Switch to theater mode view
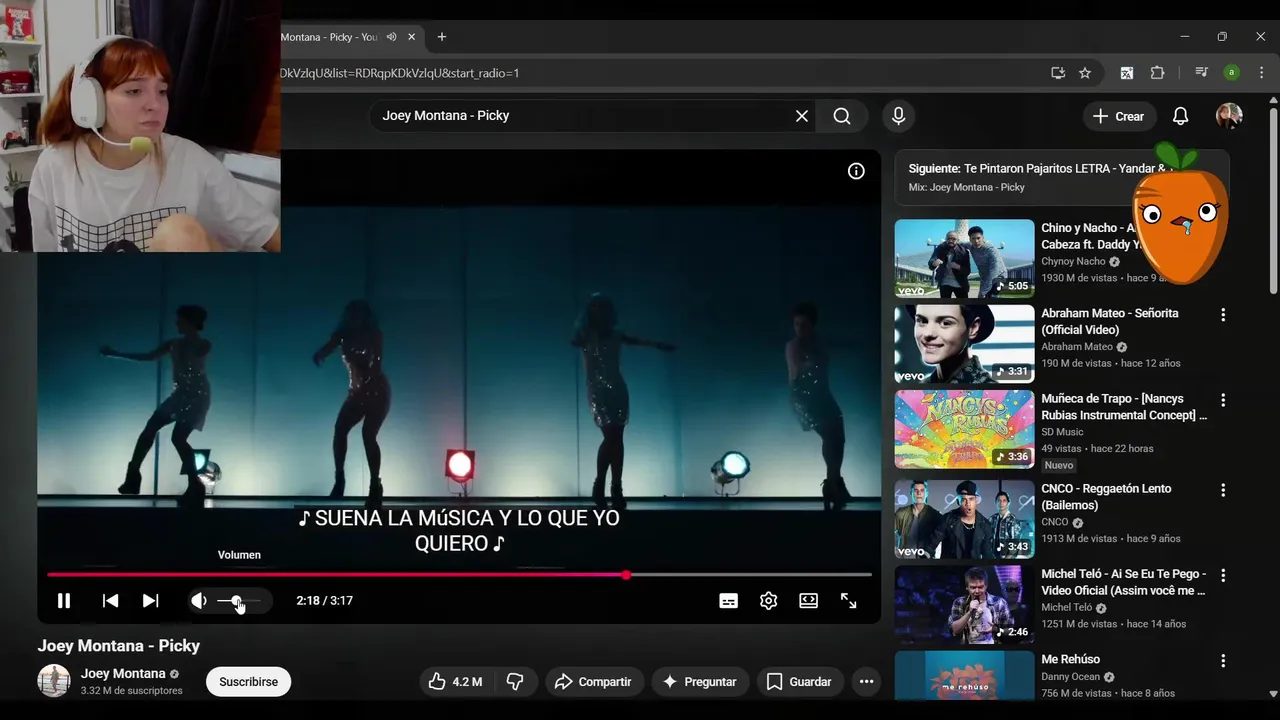This screenshot has height=720, width=1280. [x=808, y=601]
